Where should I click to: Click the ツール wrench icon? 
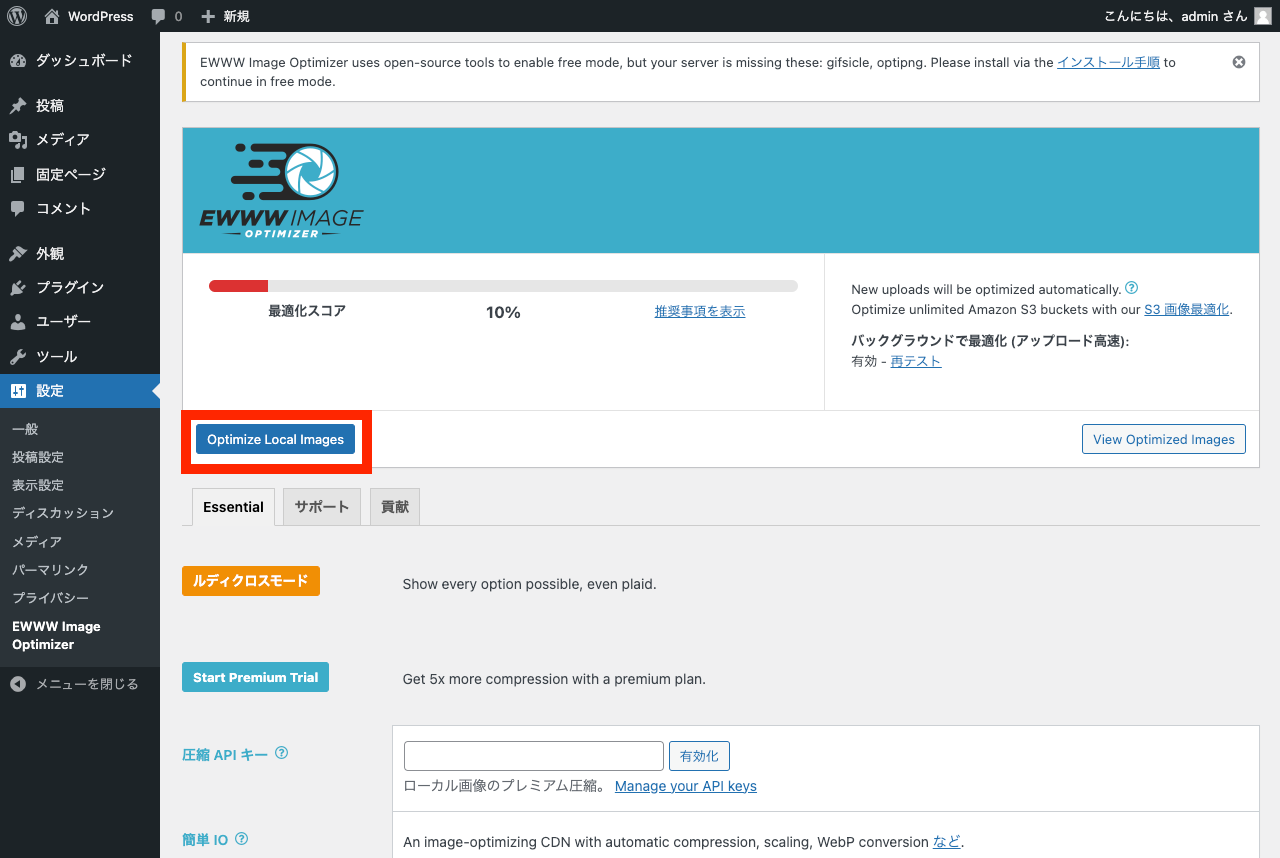[18, 356]
